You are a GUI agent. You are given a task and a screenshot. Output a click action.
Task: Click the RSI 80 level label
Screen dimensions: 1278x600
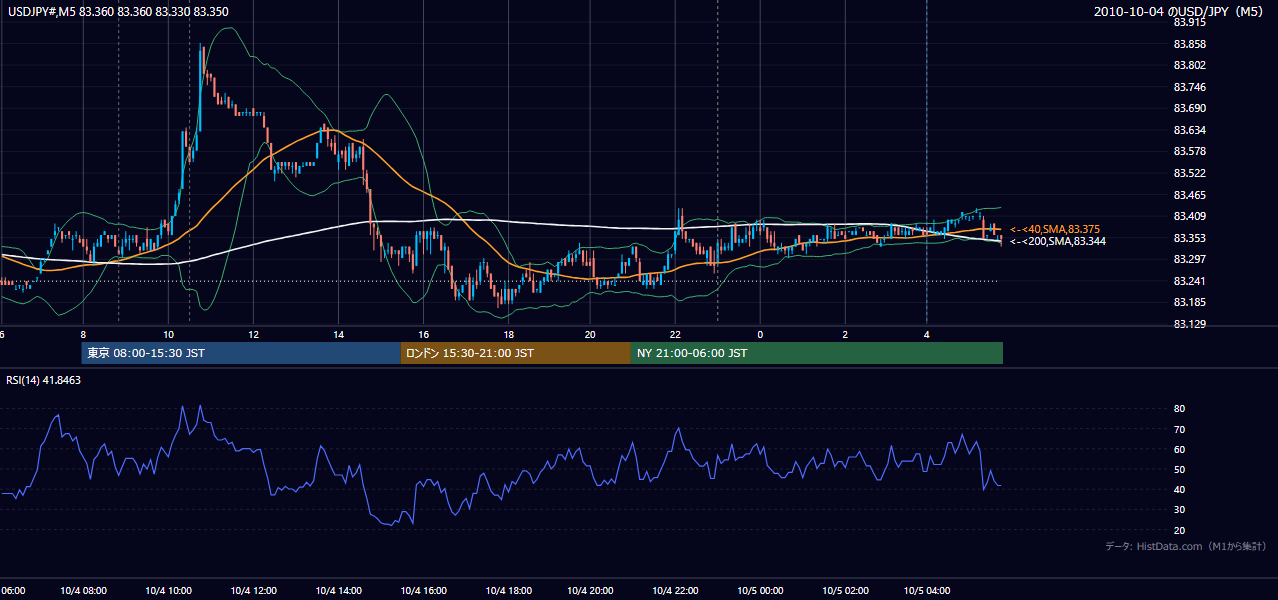[x=1179, y=409]
